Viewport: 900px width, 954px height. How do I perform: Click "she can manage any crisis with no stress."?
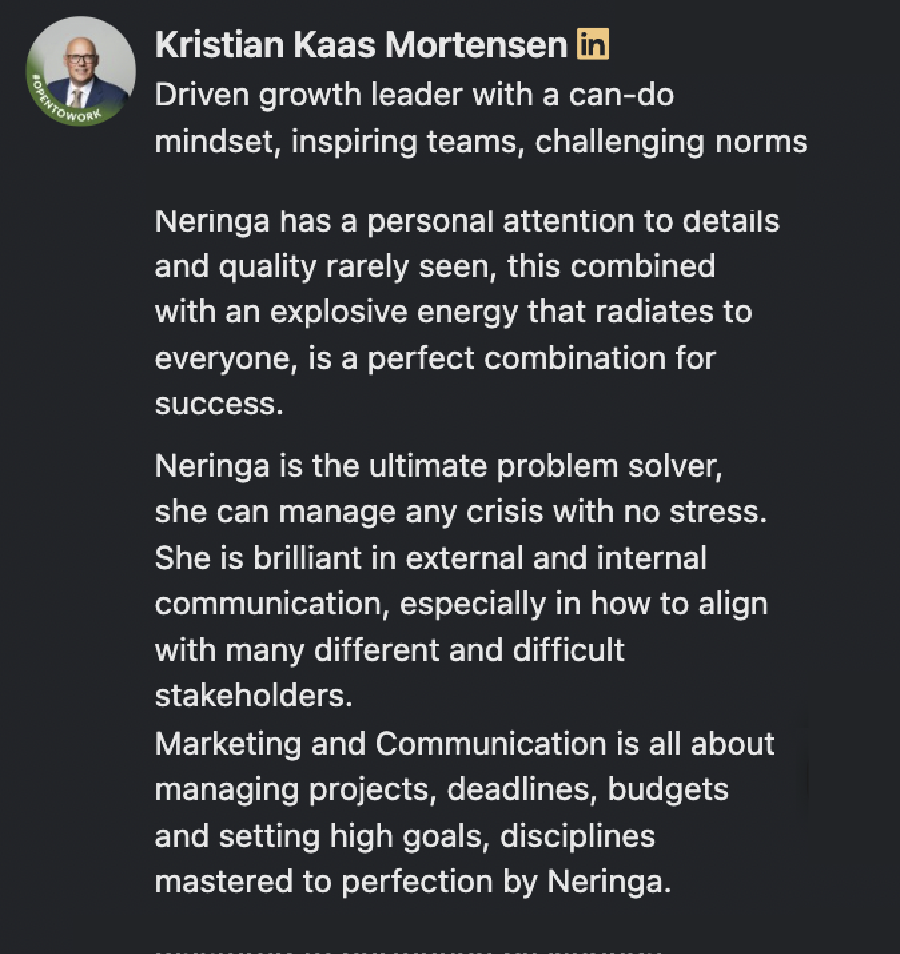[x=460, y=512]
